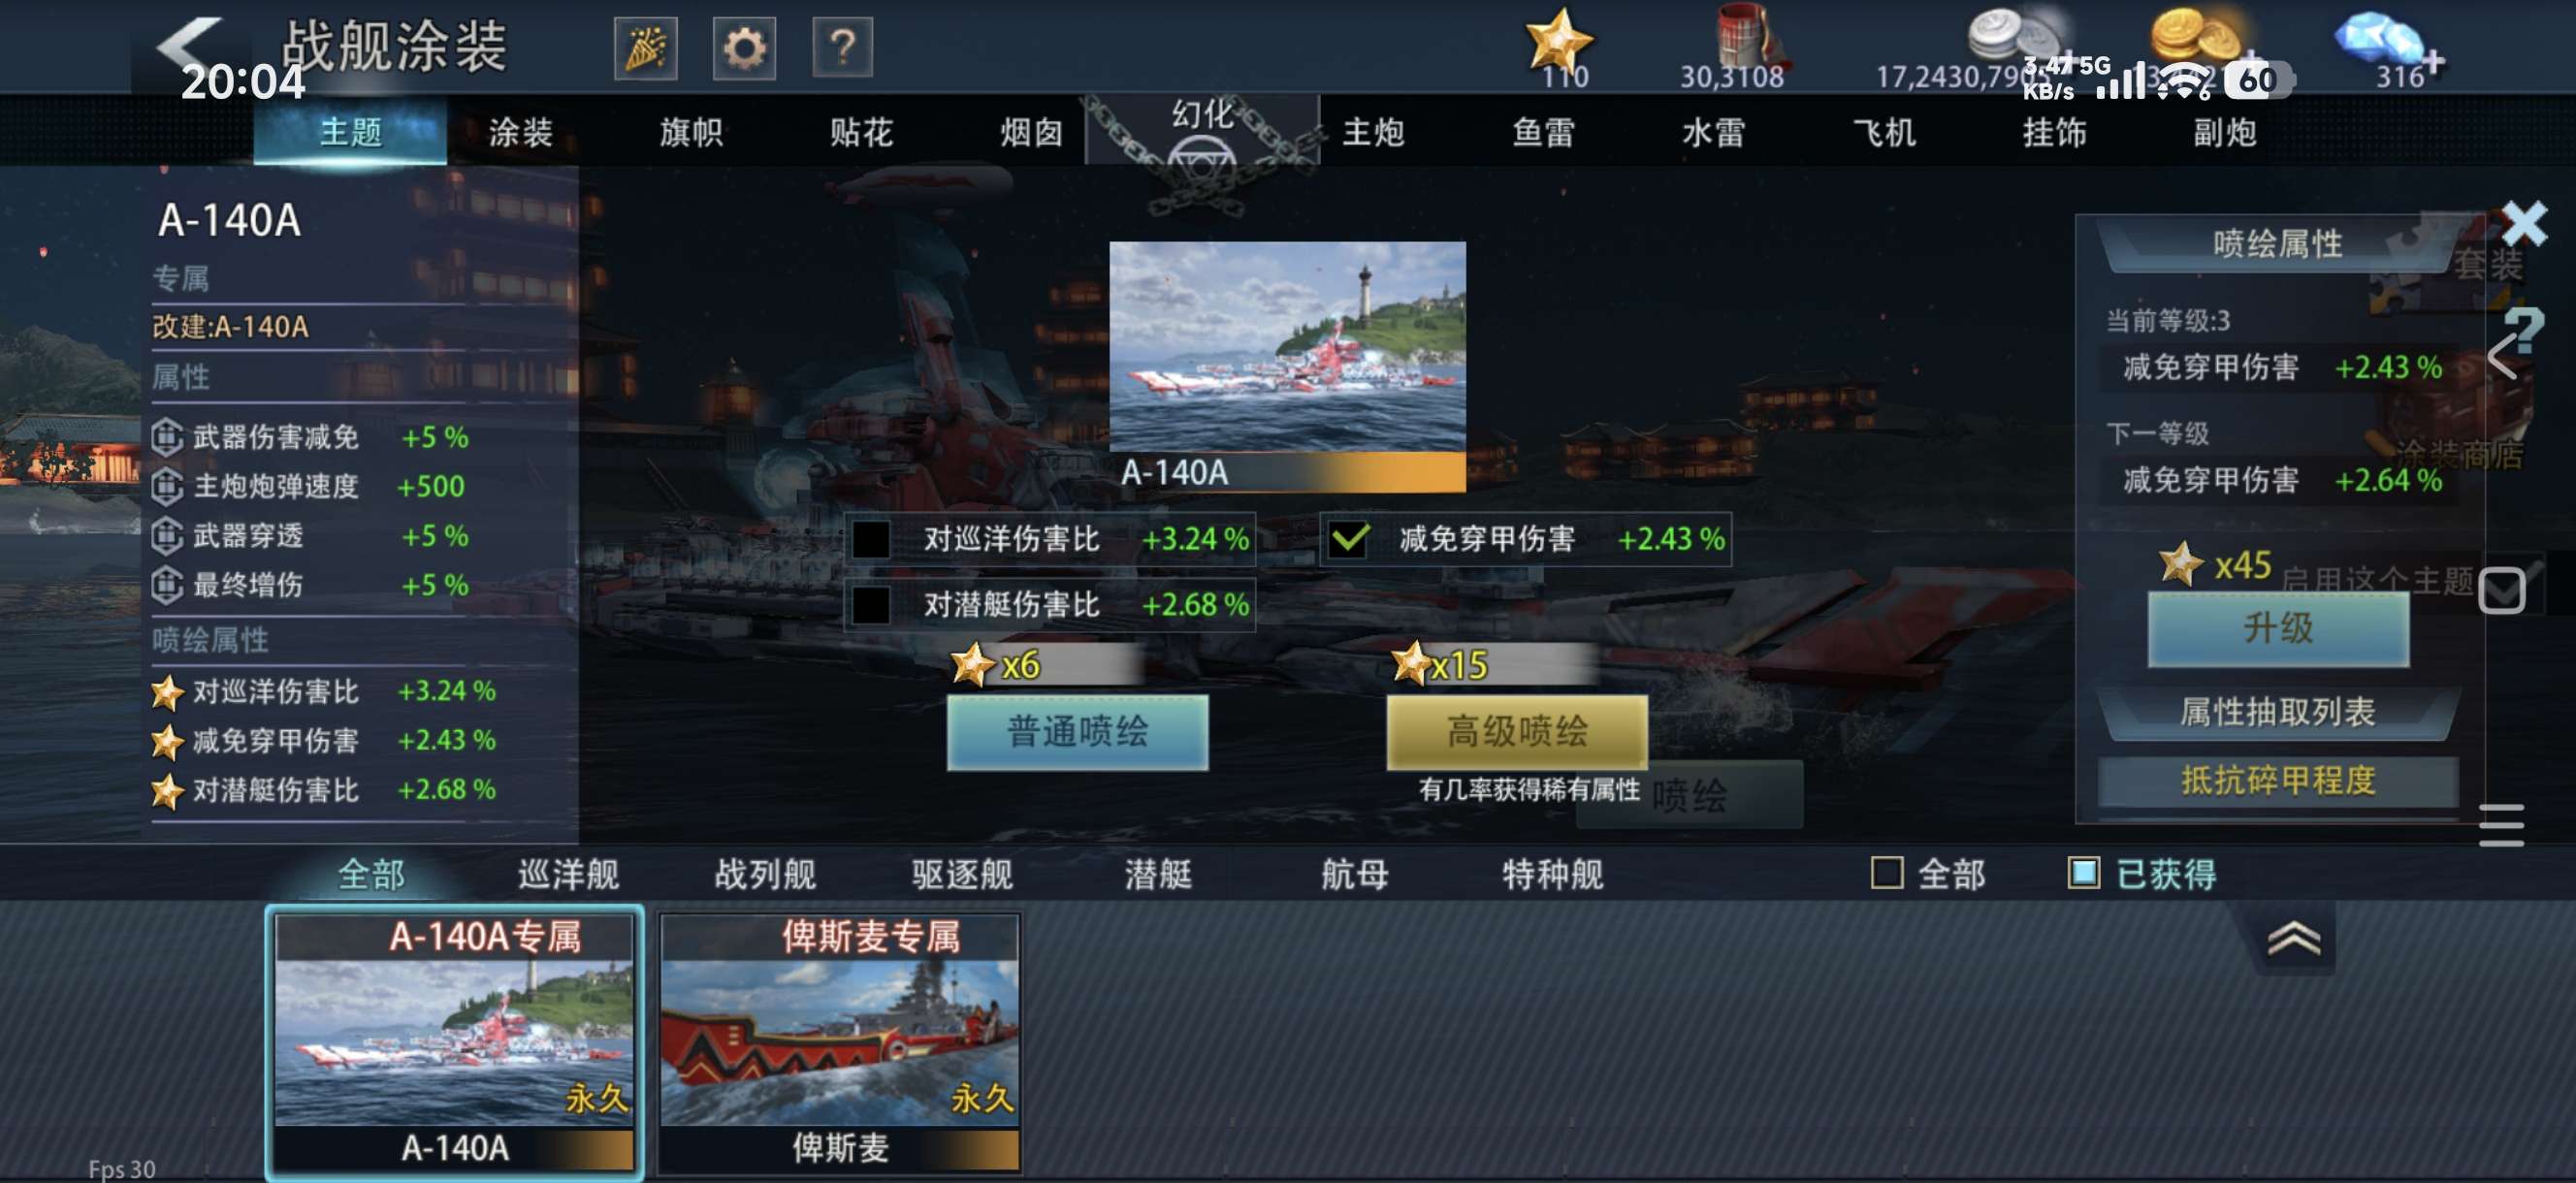Screen dimensions: 2576x1183
Task: Select the 俾斯麦专属 theme thumbnail
Action: 840,1042
